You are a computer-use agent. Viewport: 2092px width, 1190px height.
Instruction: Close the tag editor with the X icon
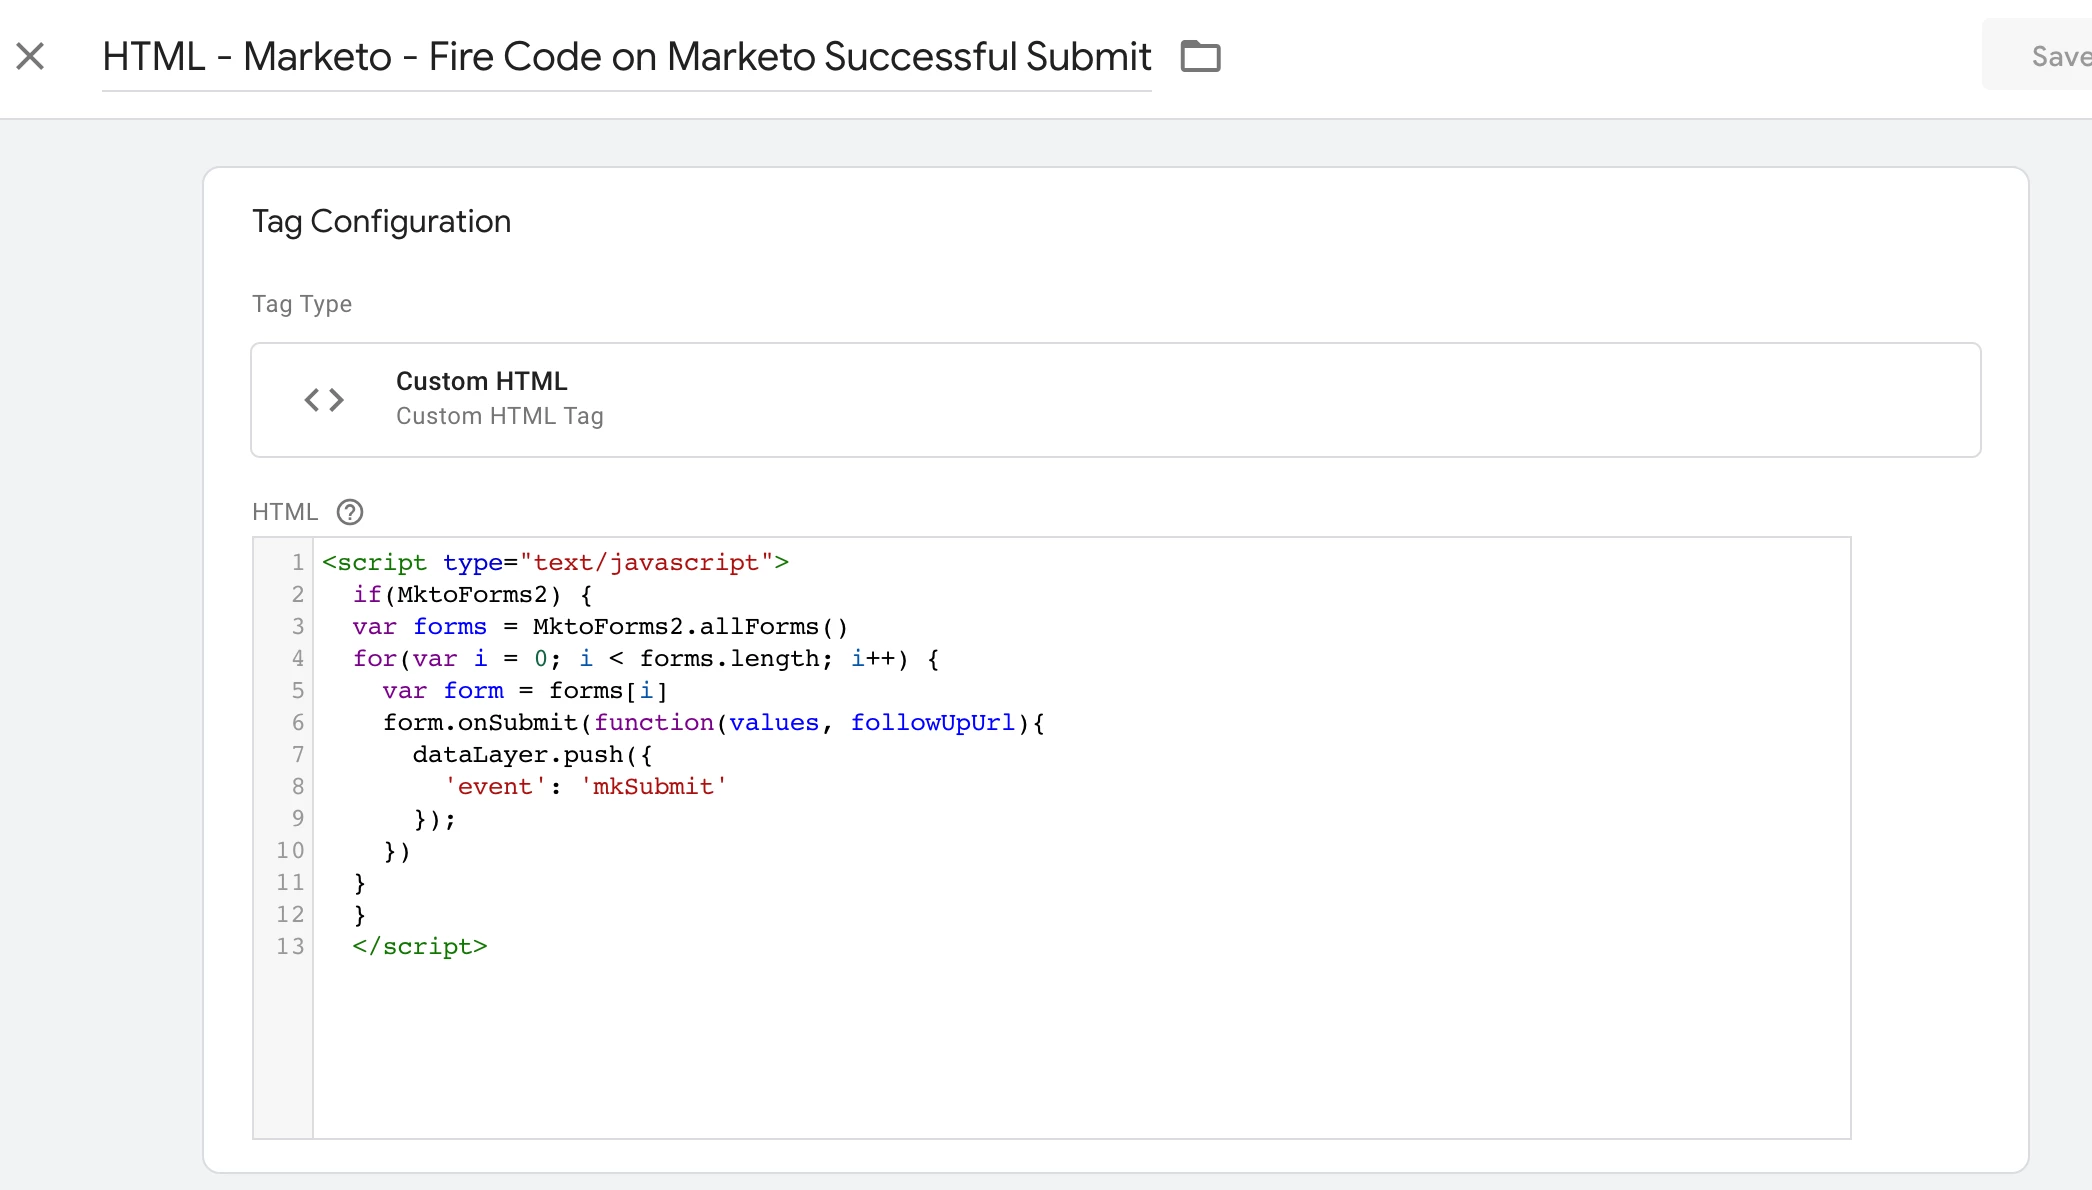(30, 56)
